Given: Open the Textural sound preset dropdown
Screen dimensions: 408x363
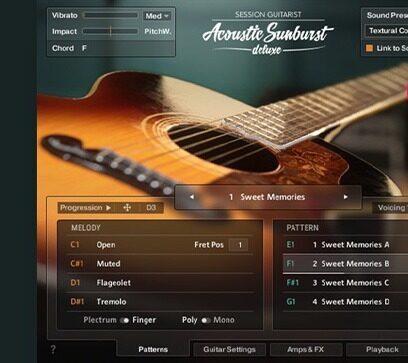Looking at the screenshot, I should coord(386,31).
